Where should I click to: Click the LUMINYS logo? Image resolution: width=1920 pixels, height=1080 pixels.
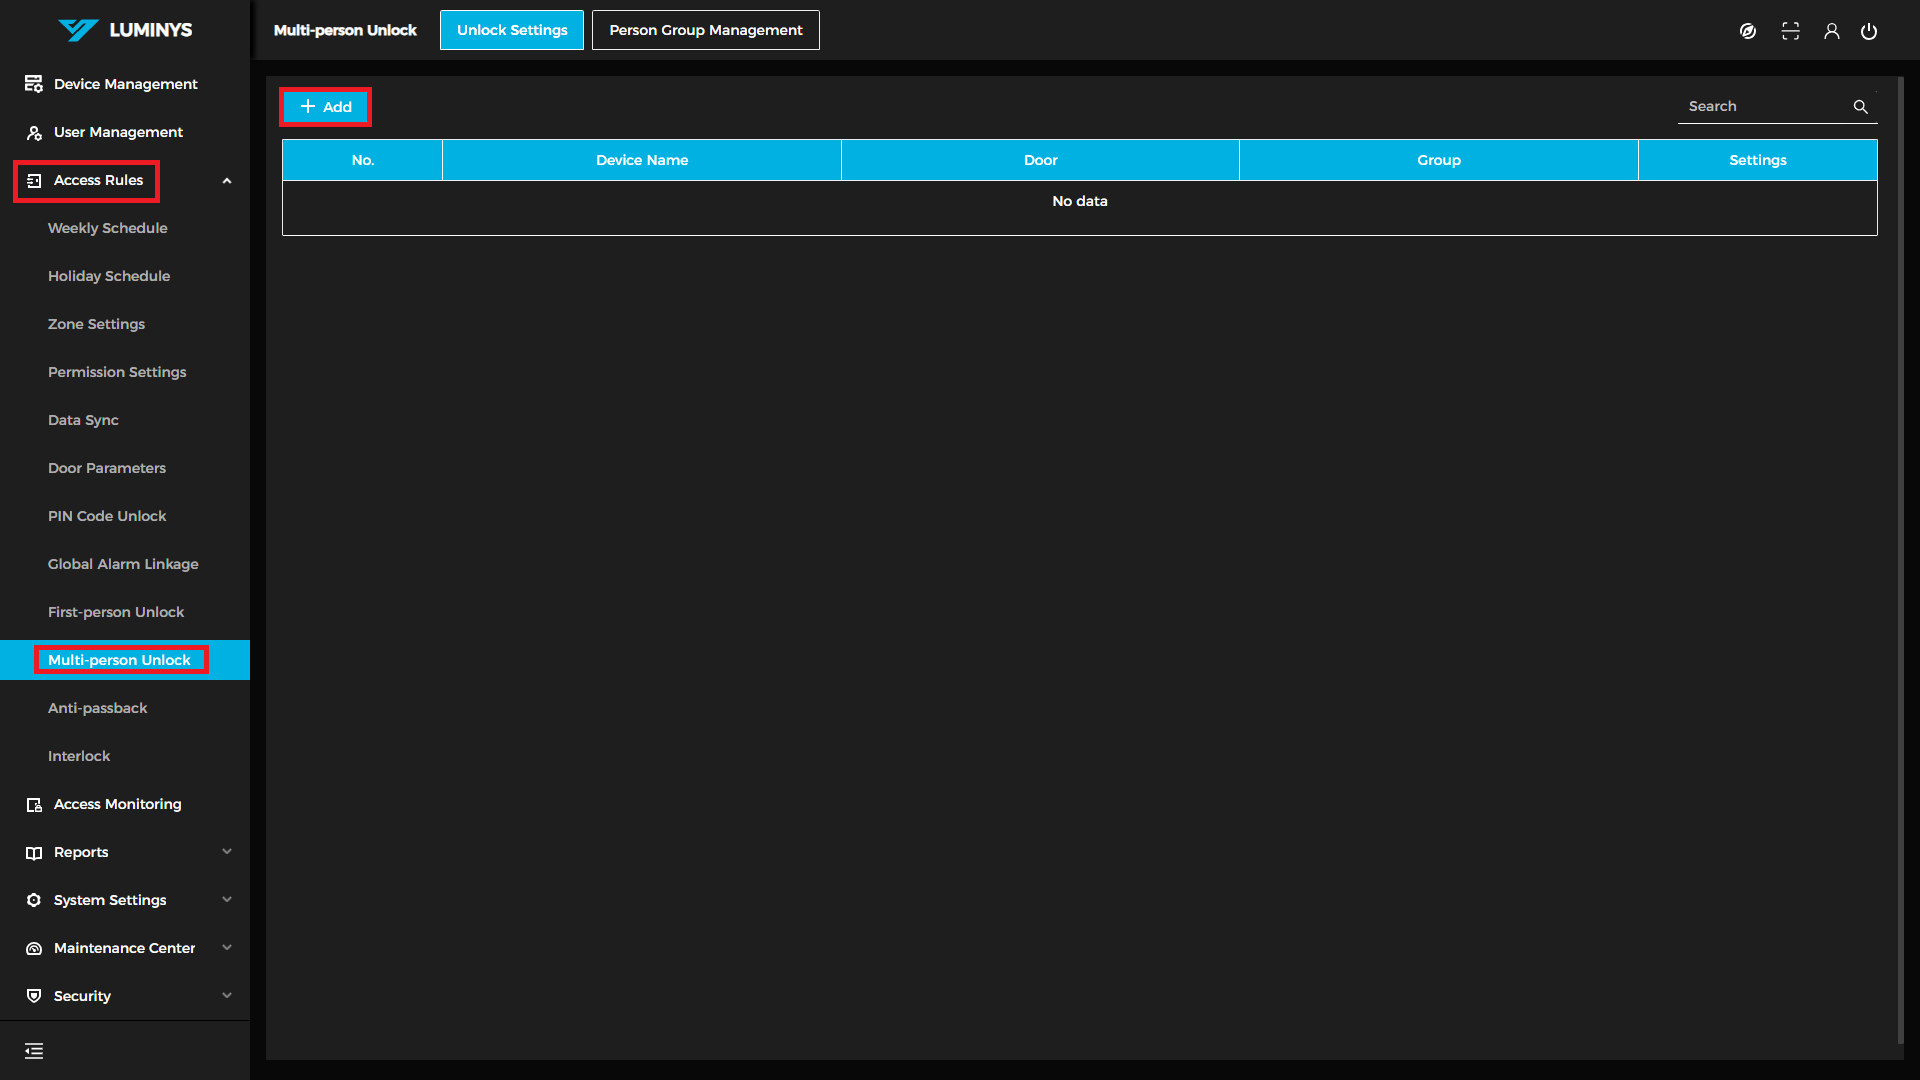(125, 30)
